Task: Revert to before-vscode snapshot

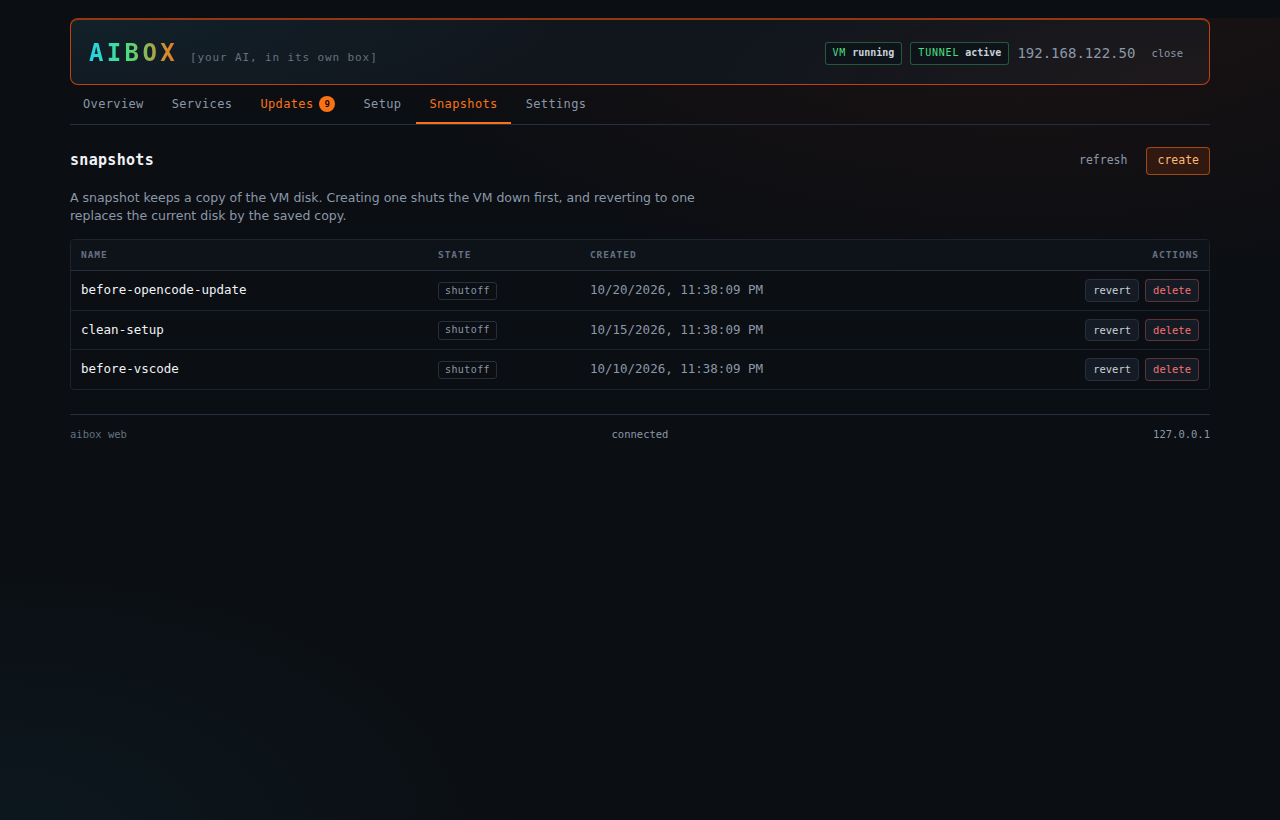Action: pos(1112,369)
